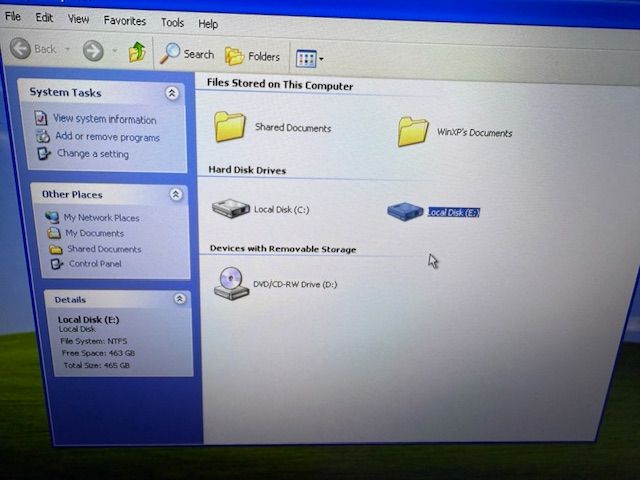Click the Local Disk (C:) label
This screenshot has width=640, height=480.
tap(282, 210)
